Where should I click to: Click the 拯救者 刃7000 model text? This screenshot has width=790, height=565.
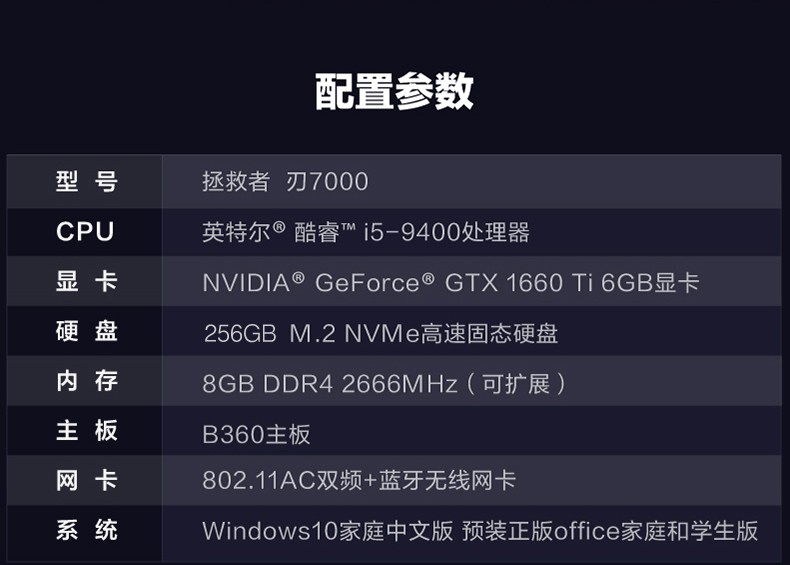click(x=285, y=181)
